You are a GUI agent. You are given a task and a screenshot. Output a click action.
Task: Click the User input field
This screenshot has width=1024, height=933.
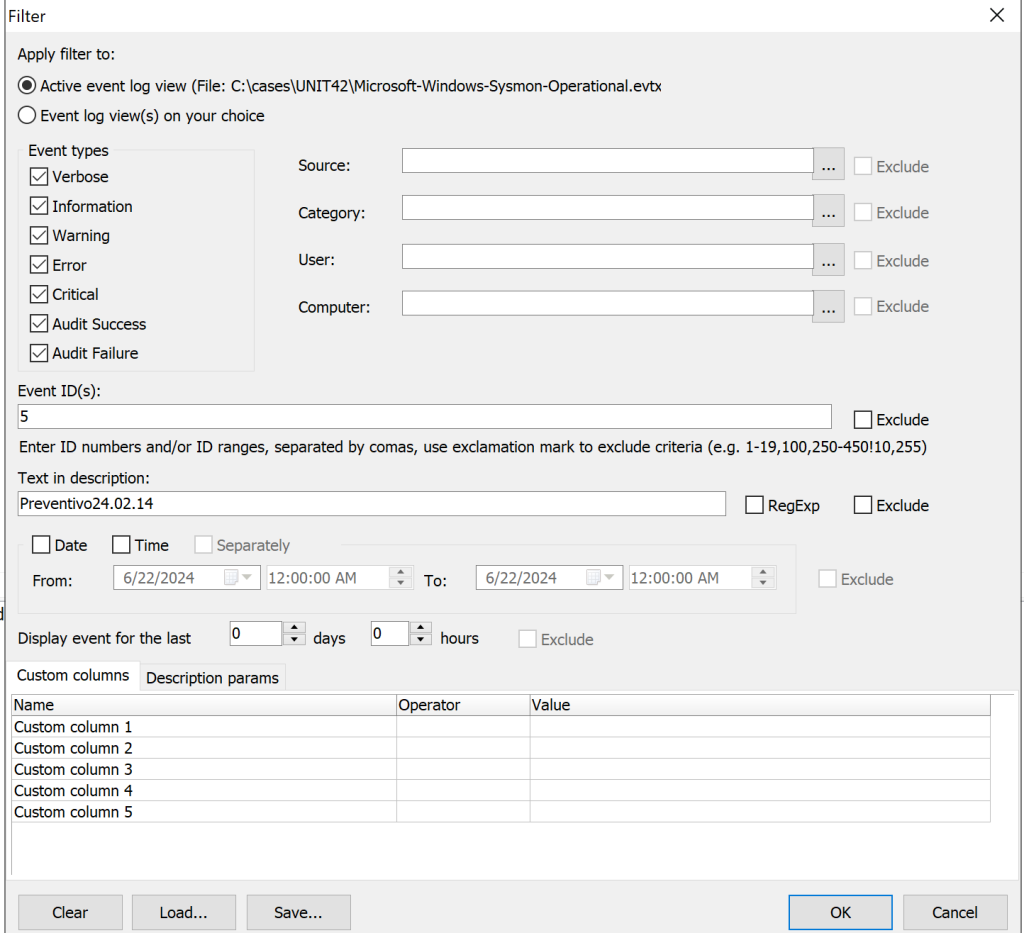click(607, 256)
